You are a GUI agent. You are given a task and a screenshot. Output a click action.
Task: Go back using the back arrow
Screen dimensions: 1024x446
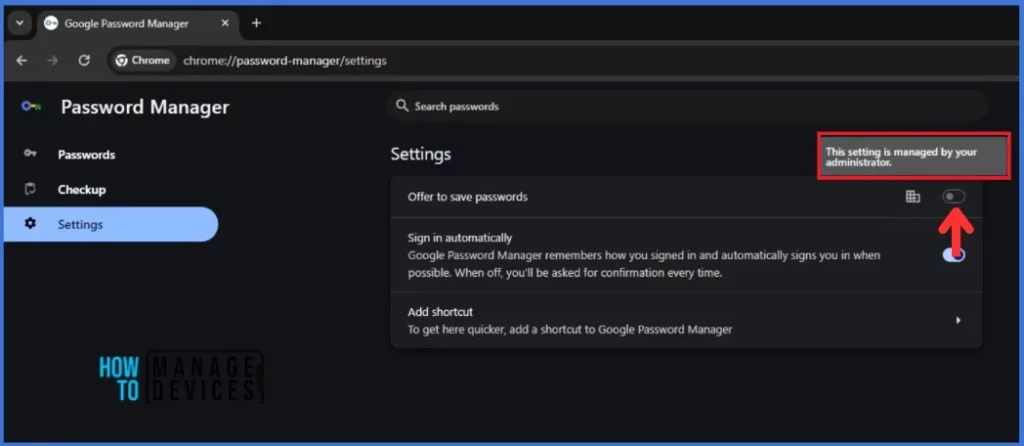point(22,61)
